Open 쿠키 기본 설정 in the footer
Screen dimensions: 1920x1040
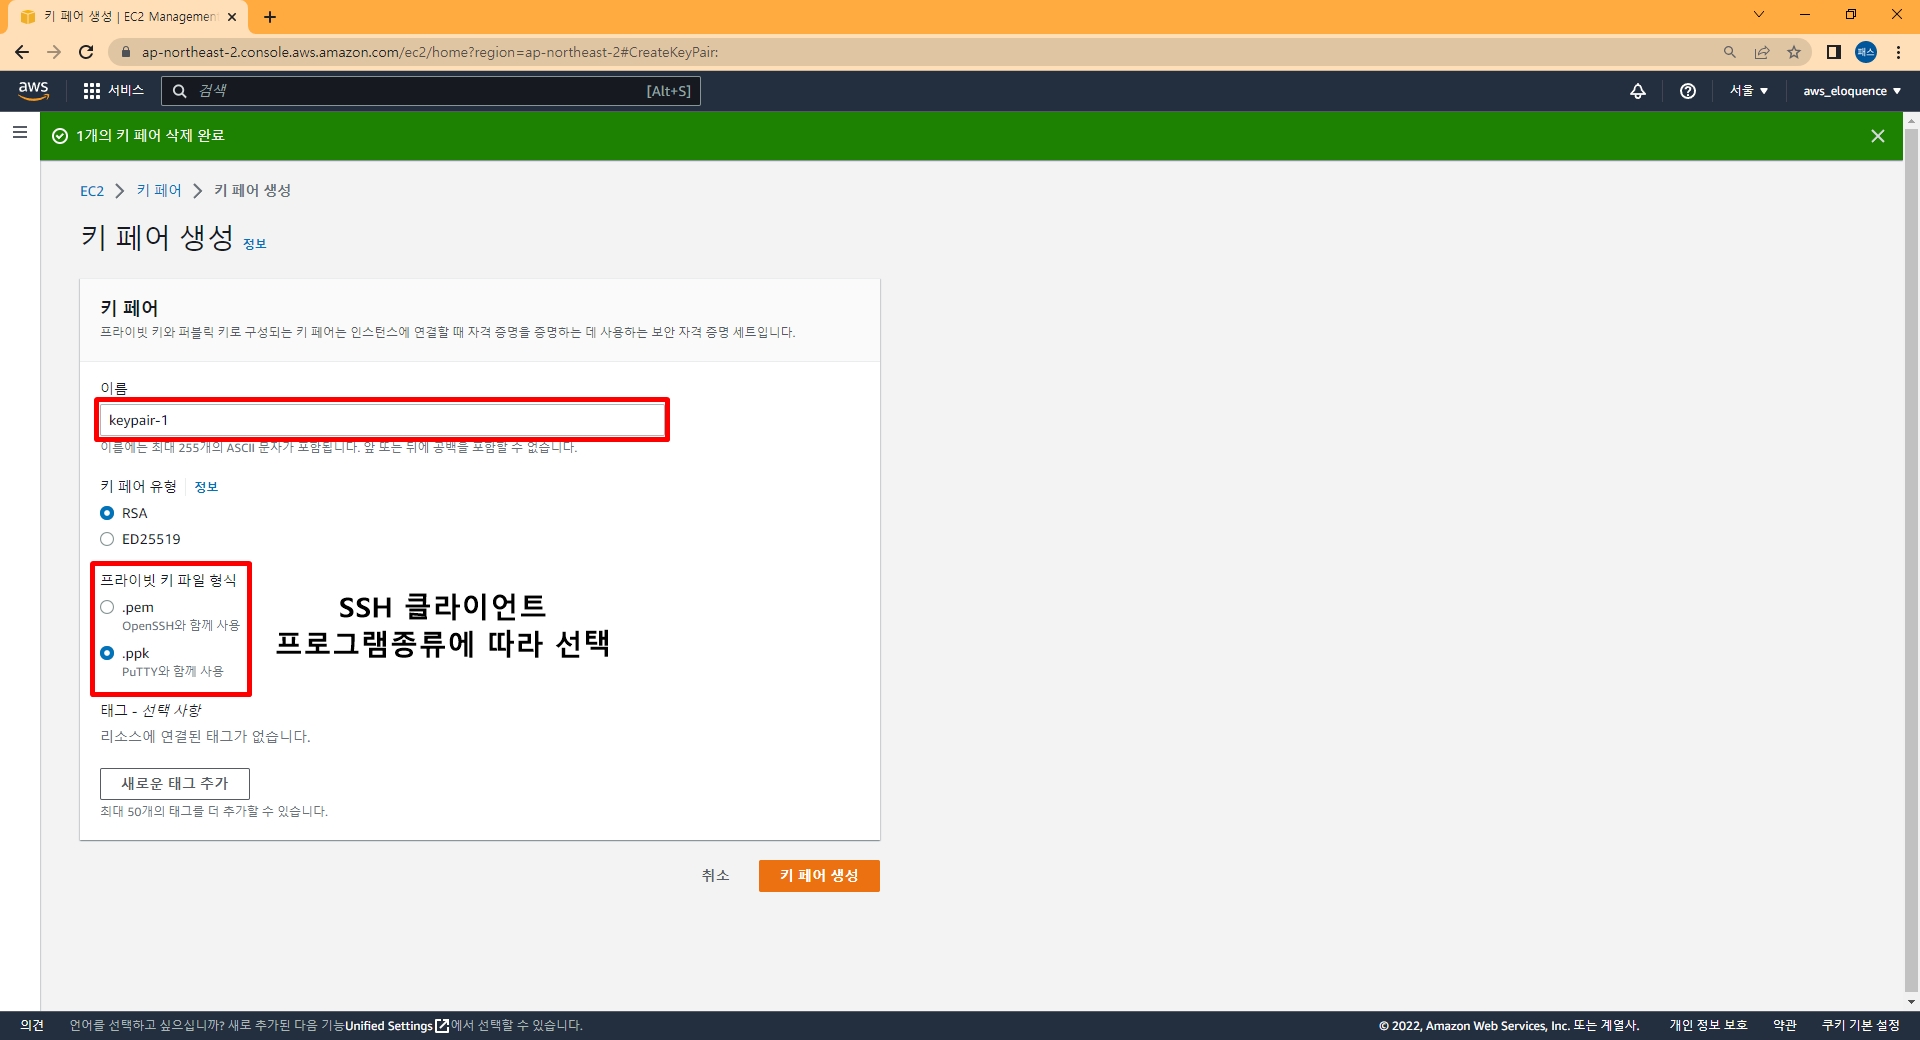point(1857,1025)
